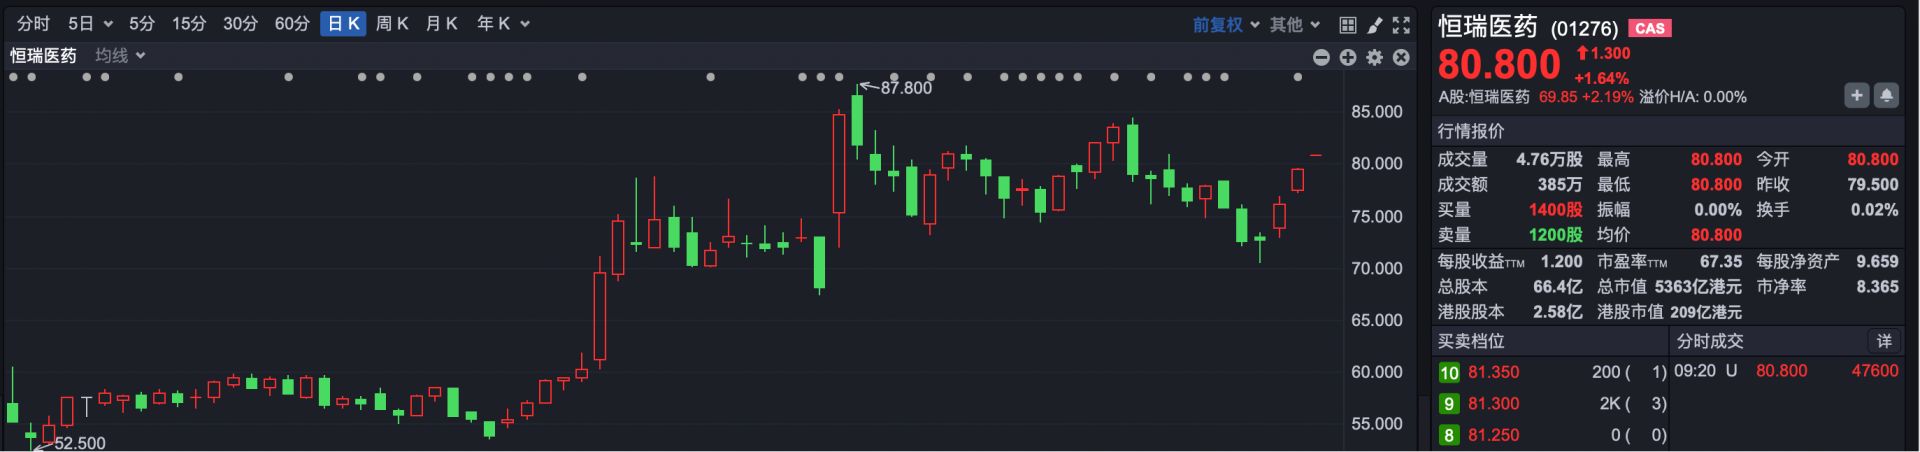Viewport: 1920px width, 452px height.
Task: Zoom in the K-line chart with plus icon
Action: pos(1348,58)
